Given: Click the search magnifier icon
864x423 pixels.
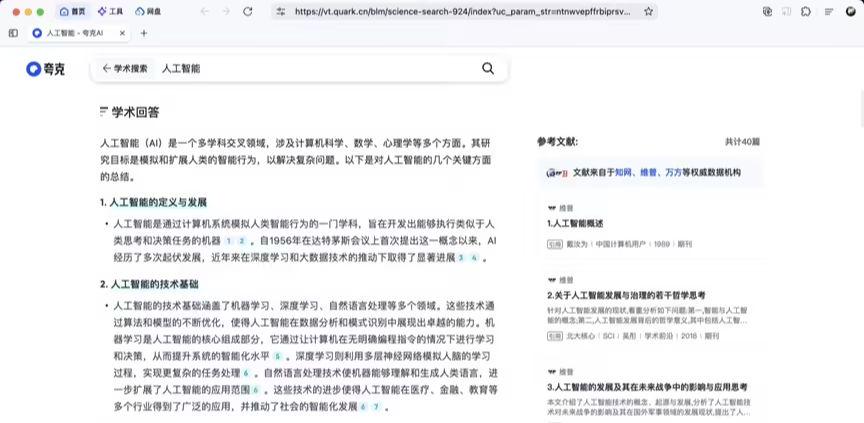Looking at the screenshot, I should (x=488, y=69).
